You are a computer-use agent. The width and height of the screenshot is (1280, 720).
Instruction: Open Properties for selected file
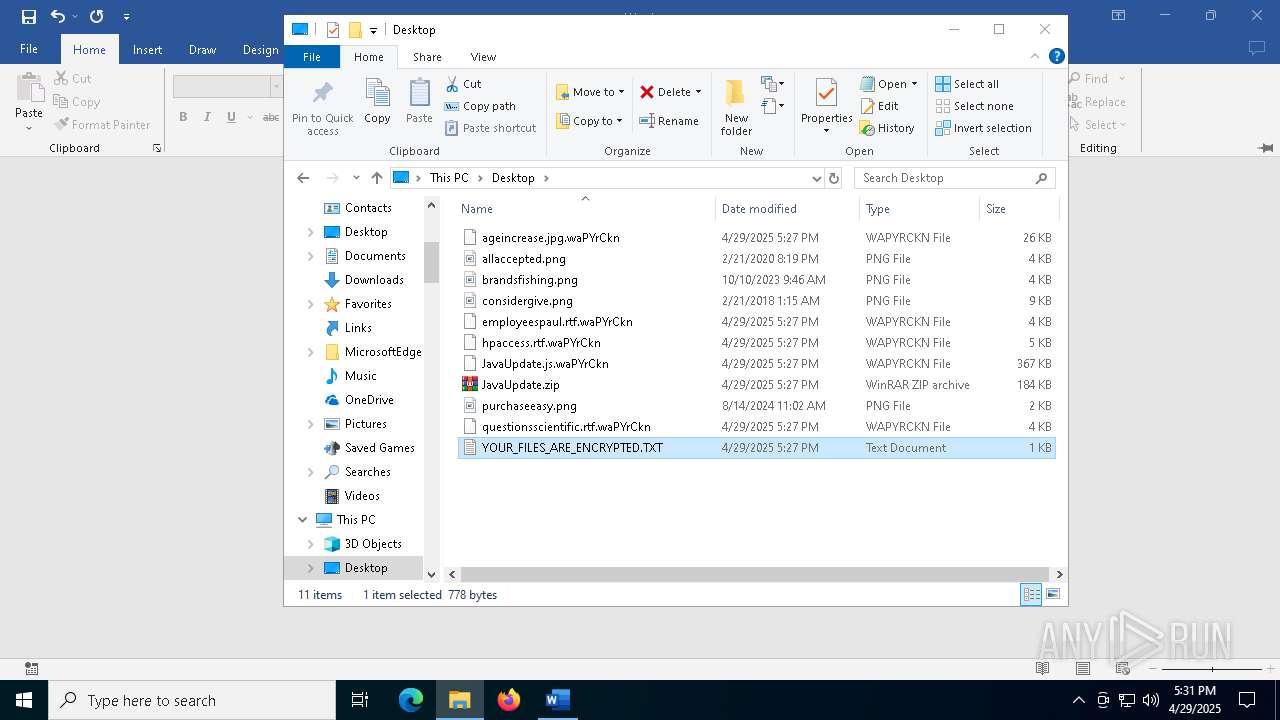pyautogui.click(x=826, y=106)
